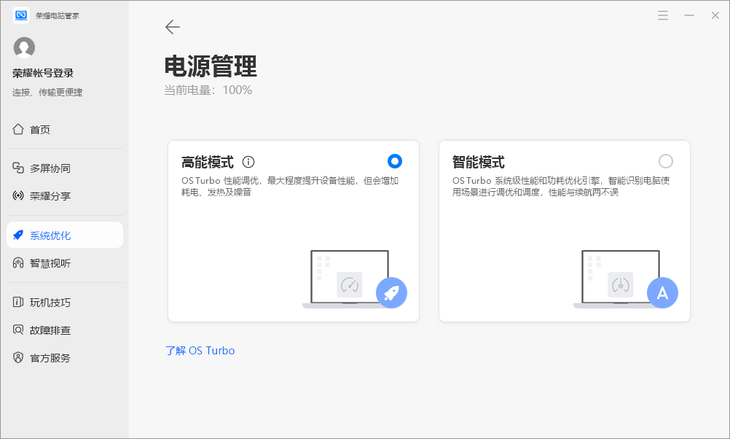Open 玩机技巧 sidebar item

click(65, 302)
